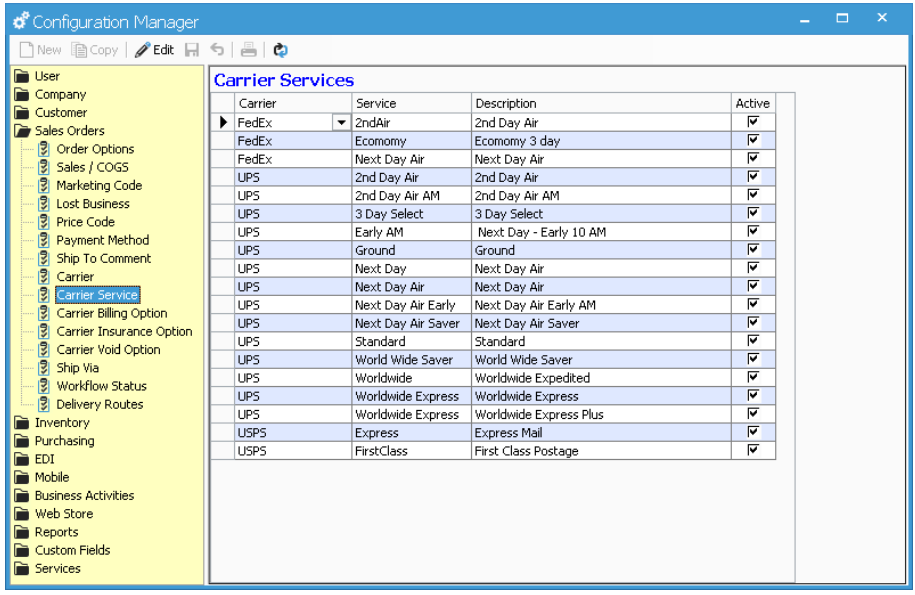The image size is (915, 595).
Task: Click the 'Next Day - Early 10 AM' description cell
Action: click(x=601, y=232)
